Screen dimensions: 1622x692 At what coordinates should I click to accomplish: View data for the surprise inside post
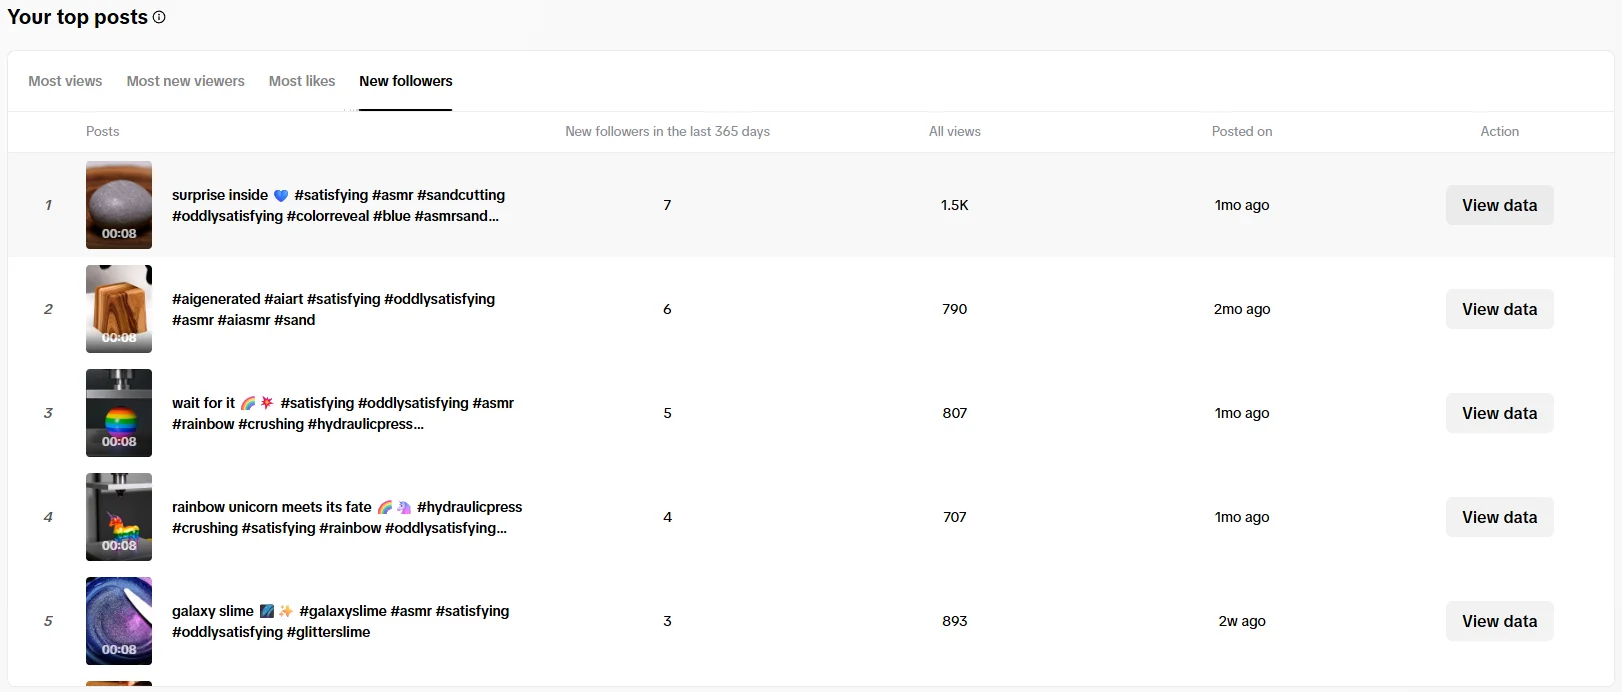(x=1499, y=205)
